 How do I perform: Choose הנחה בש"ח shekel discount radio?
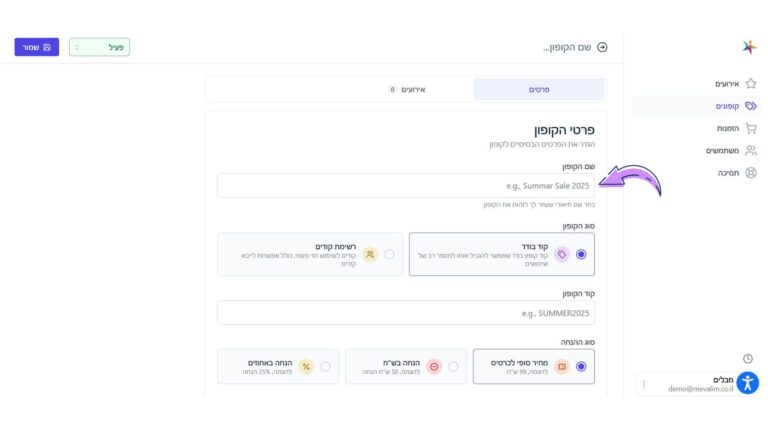pyautogui.click(x=454, y=366)
